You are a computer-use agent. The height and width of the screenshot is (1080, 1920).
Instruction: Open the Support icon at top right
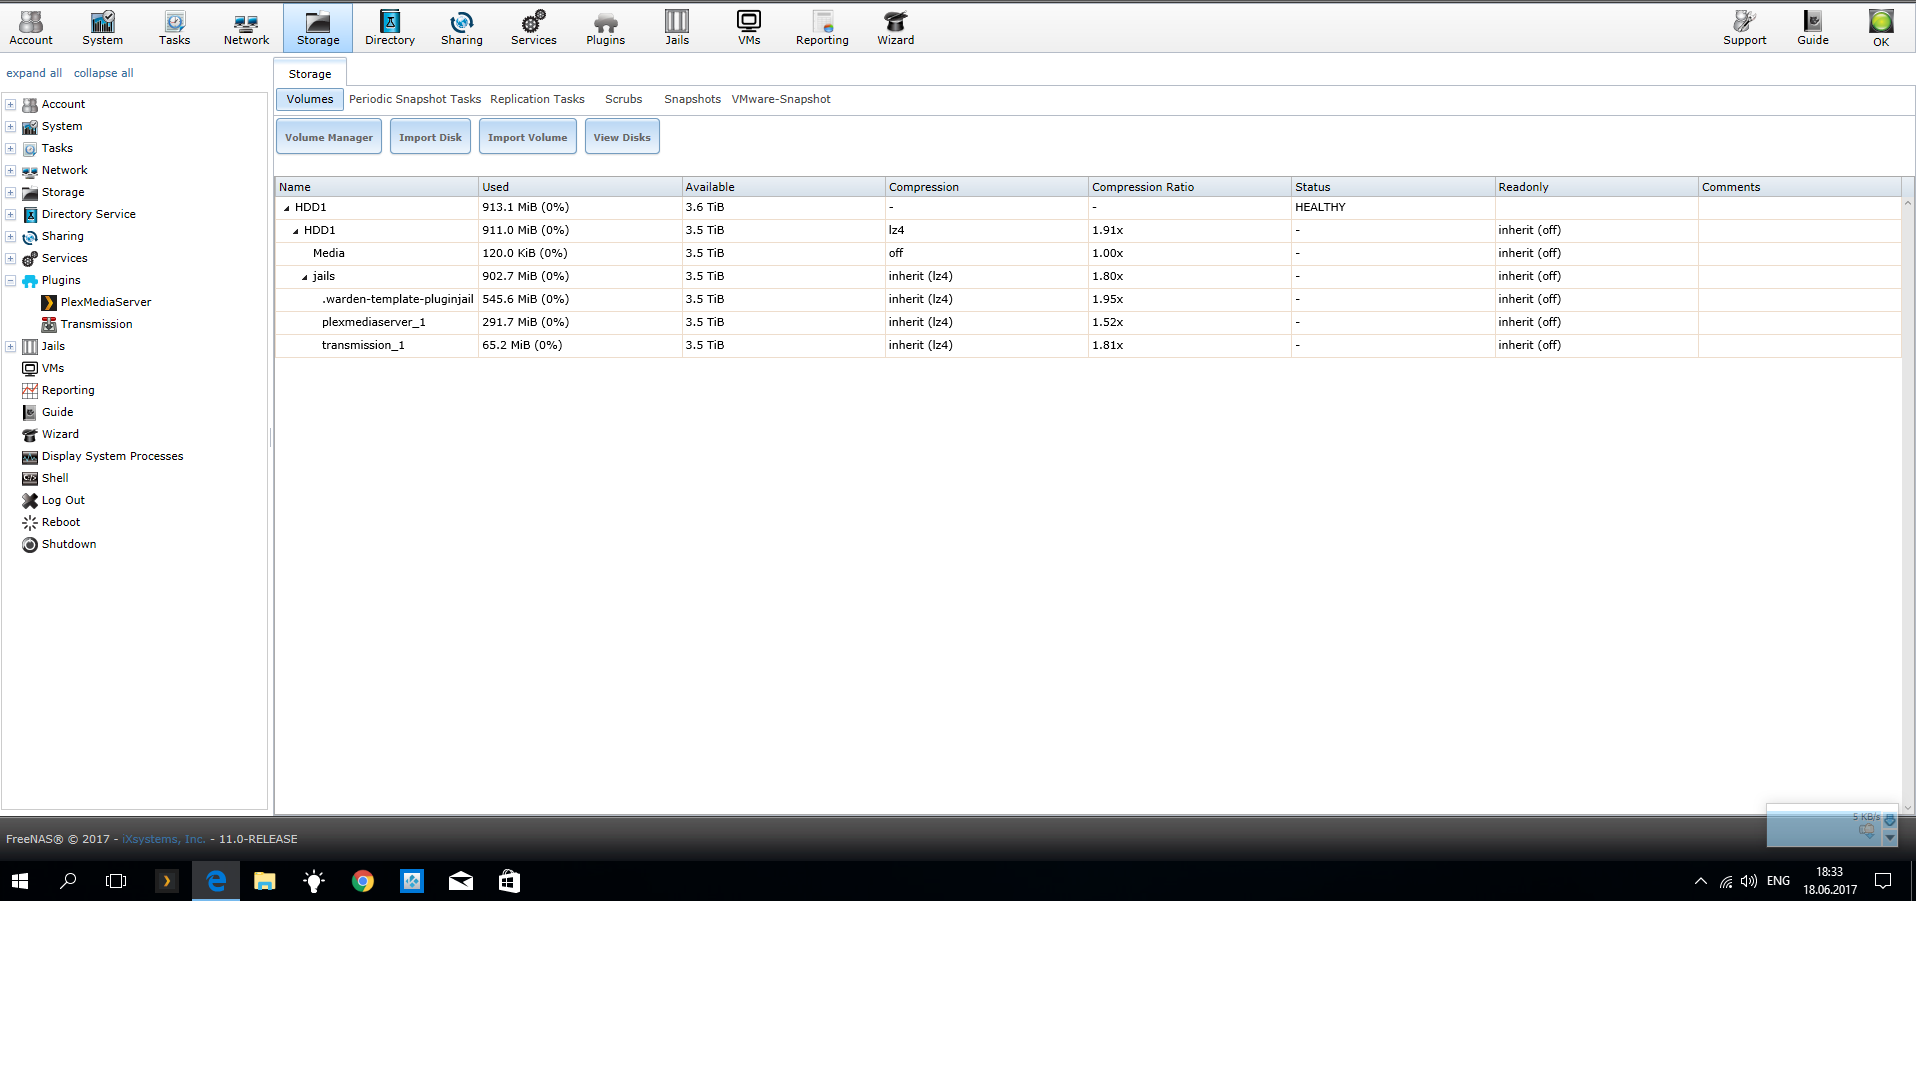1744,27
